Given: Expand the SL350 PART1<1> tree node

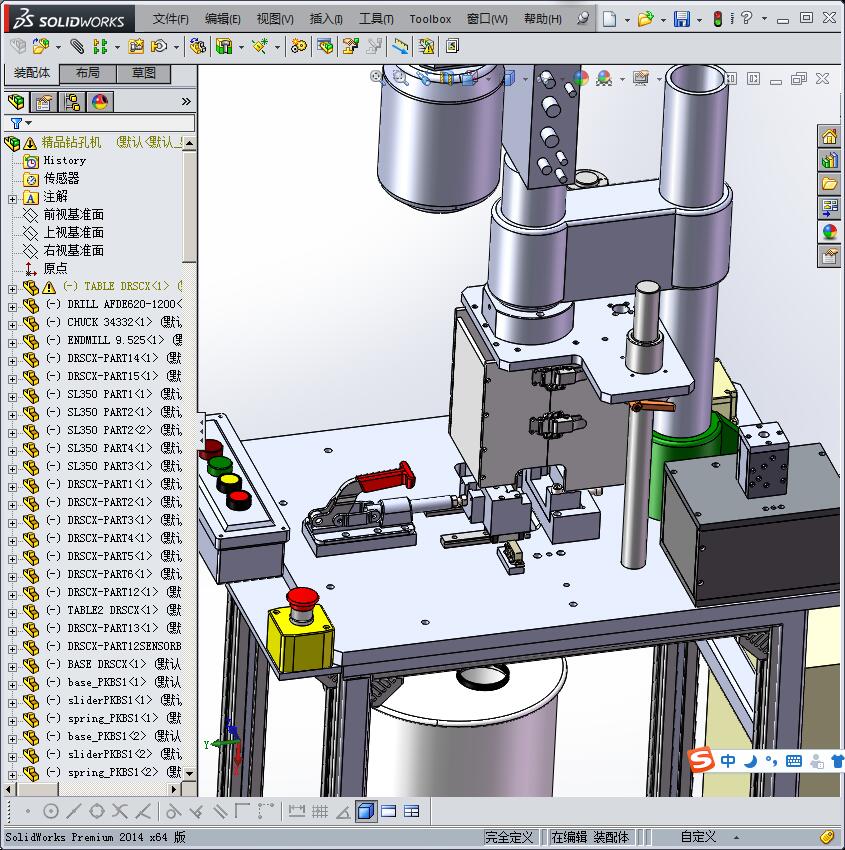Looking at the screenshot, I should pos(12,397).
